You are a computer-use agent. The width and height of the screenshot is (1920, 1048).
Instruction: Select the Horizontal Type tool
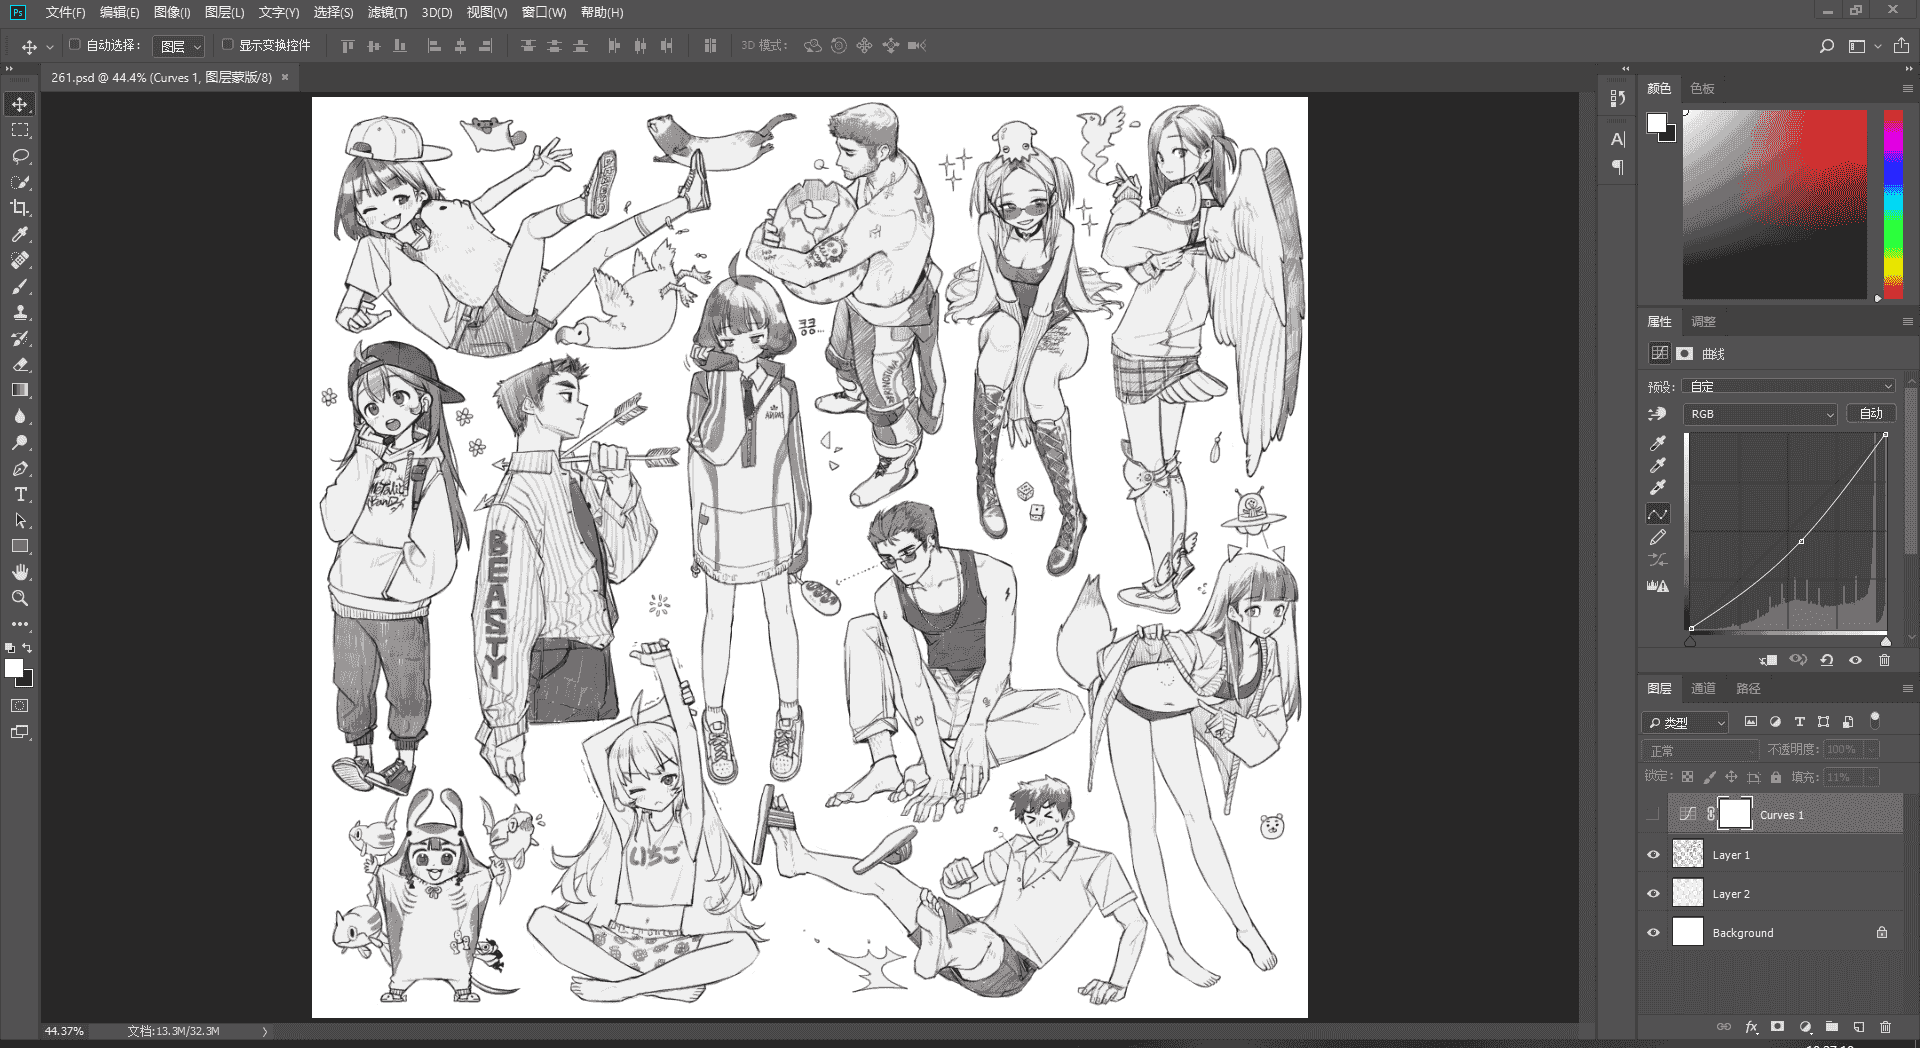pos(20,494)
